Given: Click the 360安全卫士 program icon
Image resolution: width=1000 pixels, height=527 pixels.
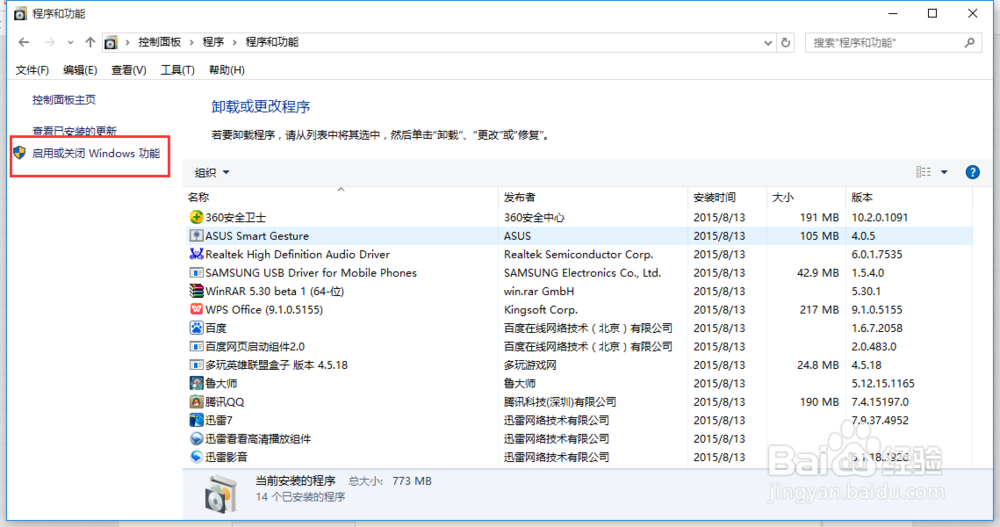Looking at the screenshot, I should click(x=196, y=218).
